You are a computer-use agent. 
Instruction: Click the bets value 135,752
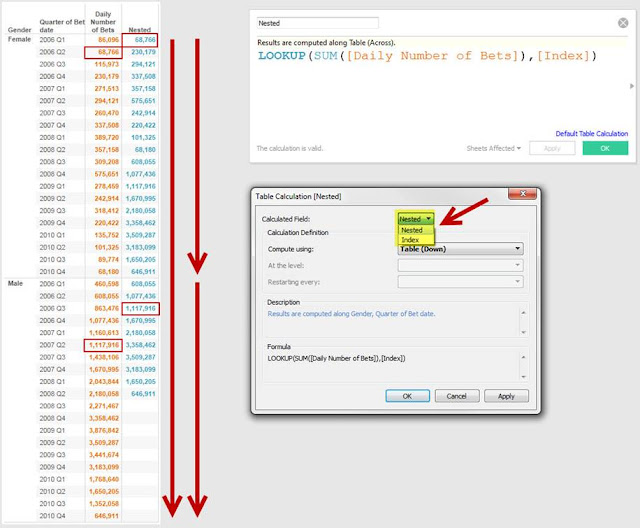(x=107, y=235)
